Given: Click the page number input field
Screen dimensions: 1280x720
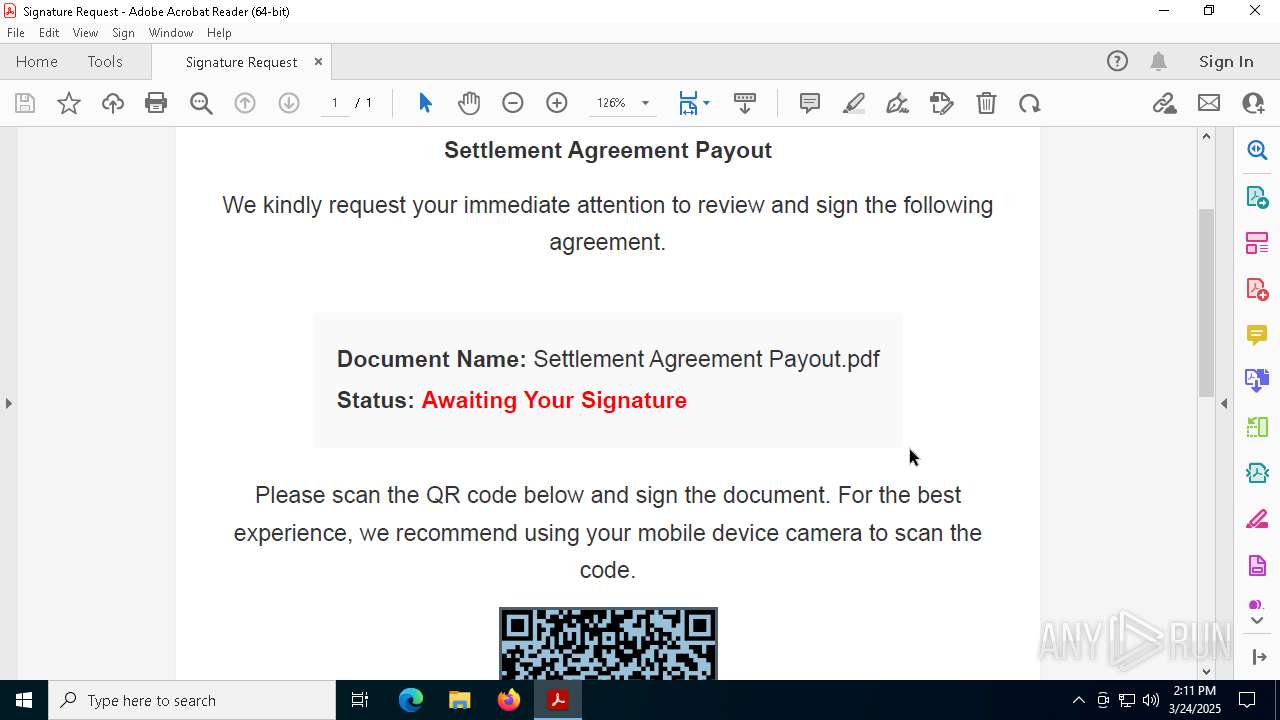Looking at the screenshot, I should point(334,103).
